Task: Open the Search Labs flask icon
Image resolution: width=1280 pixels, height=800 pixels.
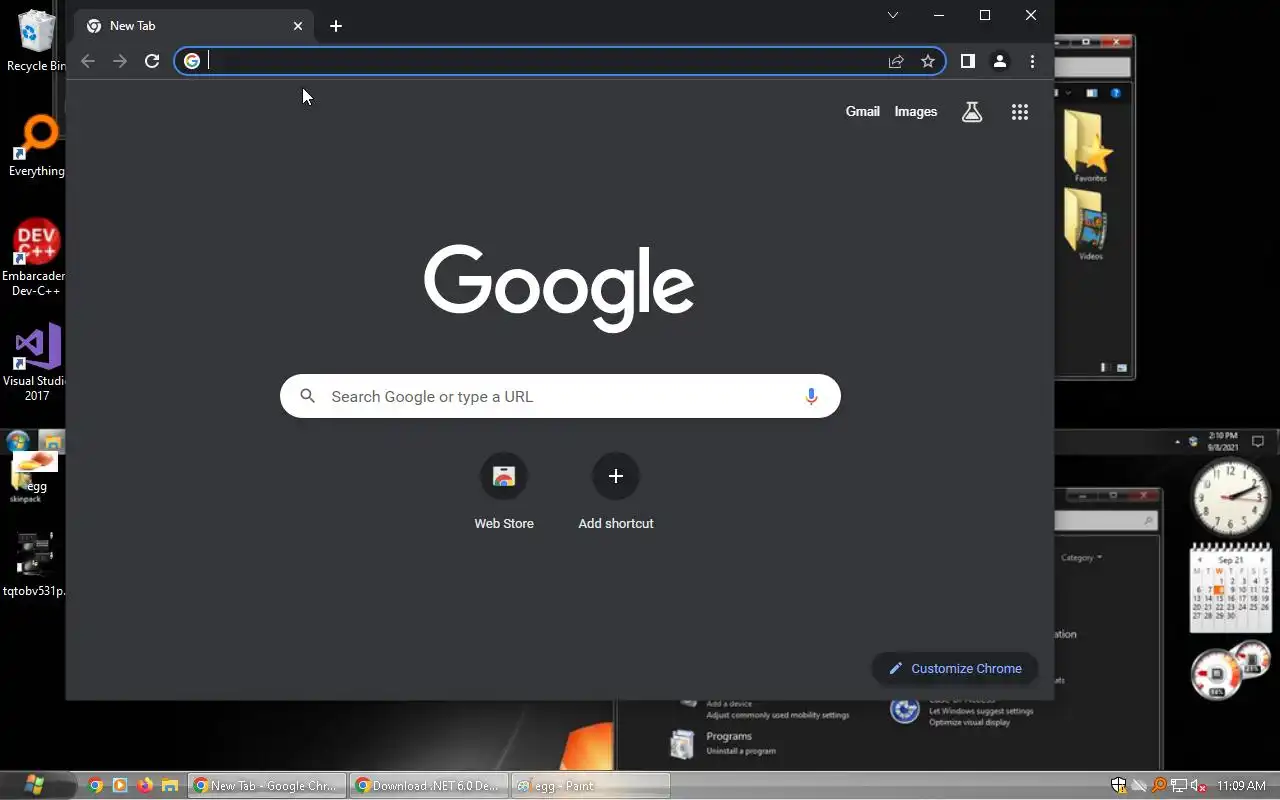Action: [x=972, y=112]
